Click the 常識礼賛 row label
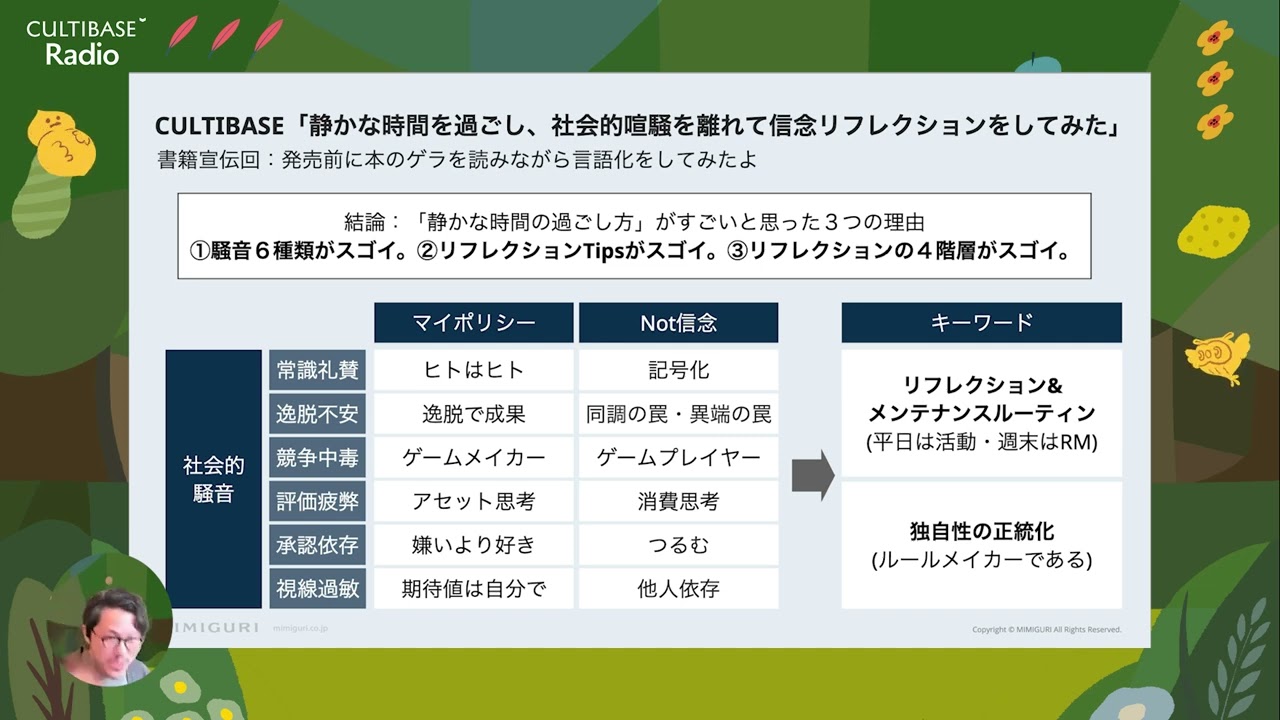Image resolution: width=1280 pixels, height=720 pixels. point(318,370)
